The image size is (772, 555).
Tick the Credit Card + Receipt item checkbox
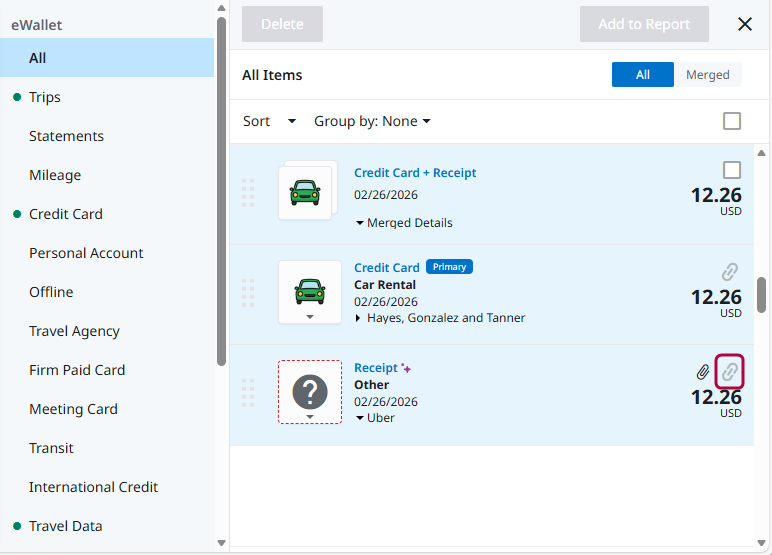click(732, 170)
